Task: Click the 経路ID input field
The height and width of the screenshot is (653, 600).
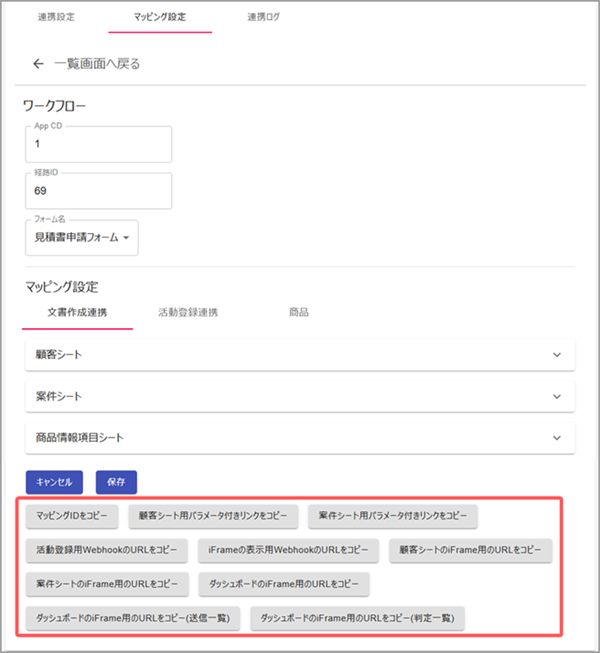Action: click(98, 191)
